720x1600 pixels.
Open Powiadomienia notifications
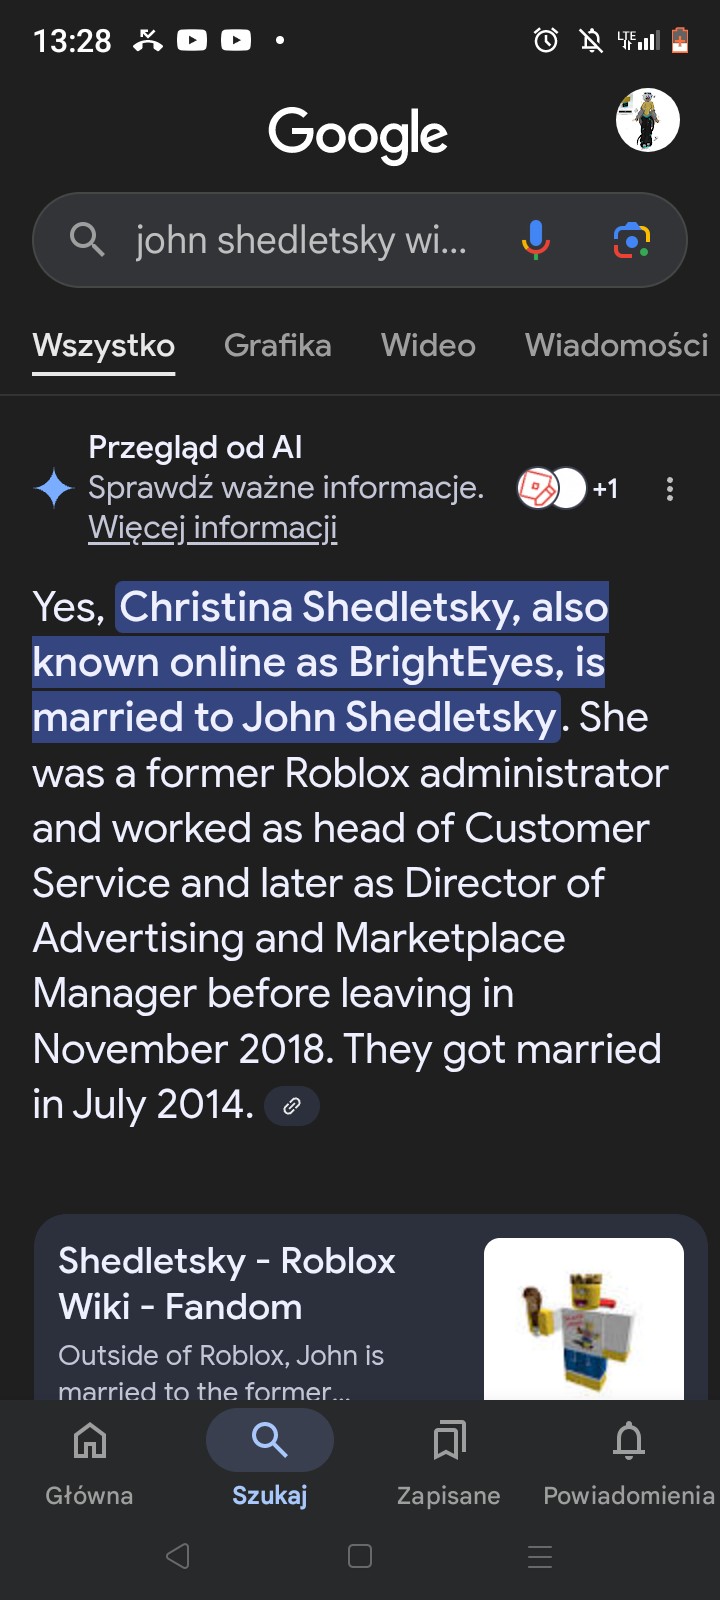(x=628, y=1460)
